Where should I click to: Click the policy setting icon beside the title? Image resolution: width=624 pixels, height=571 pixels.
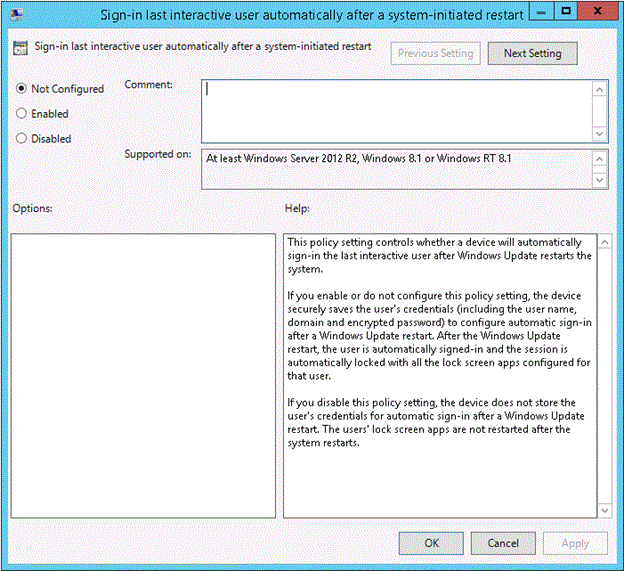pos(20,47)
